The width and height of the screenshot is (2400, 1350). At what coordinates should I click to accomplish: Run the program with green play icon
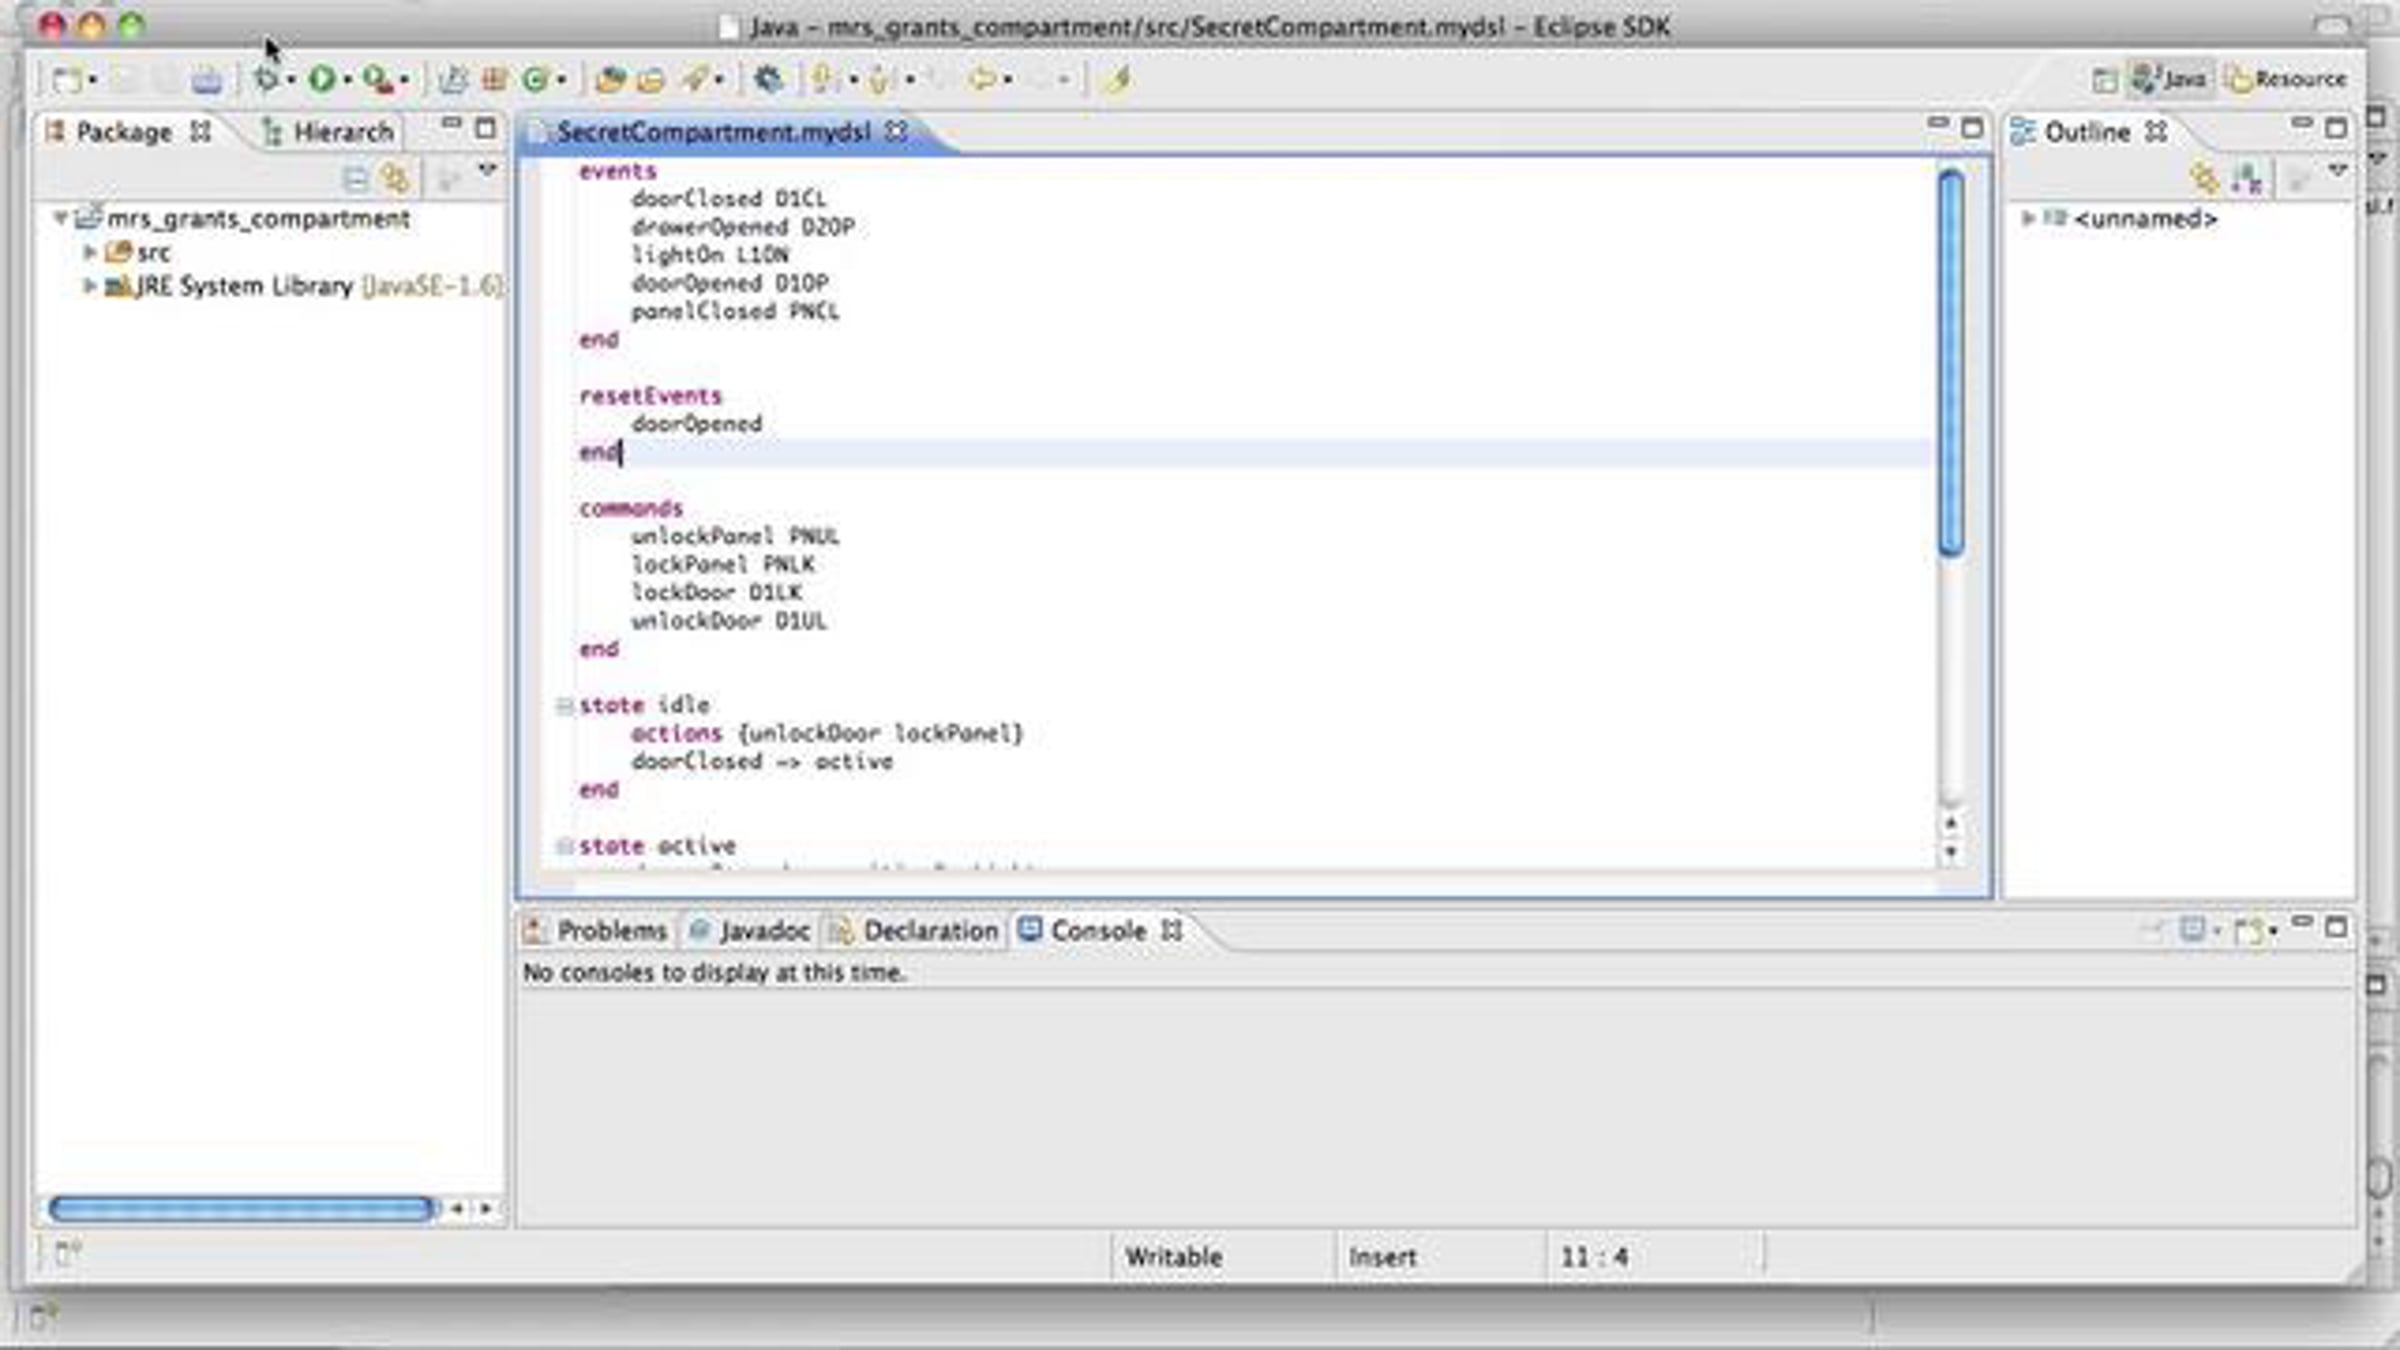coord(322,79)
